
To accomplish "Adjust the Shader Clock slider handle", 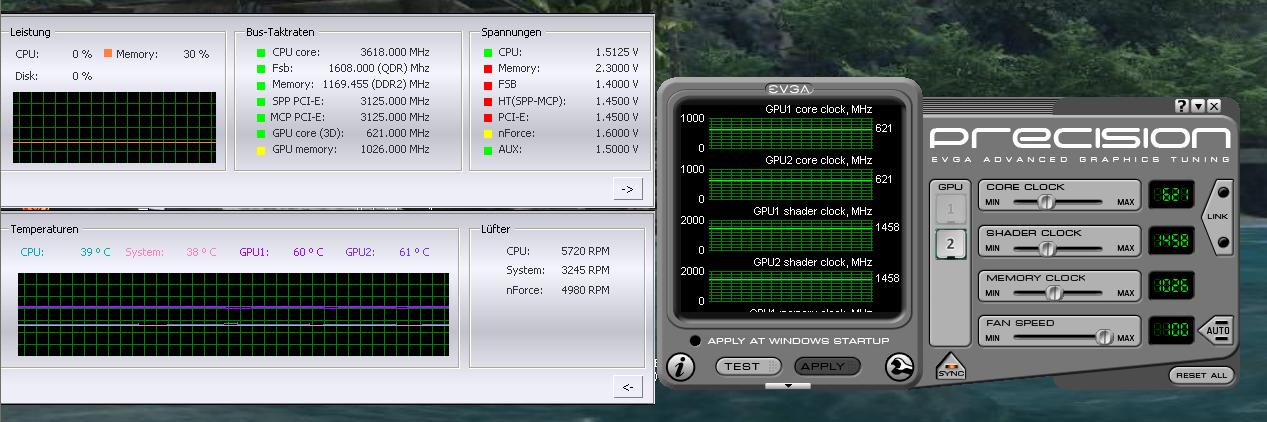I will [1047, 247].
